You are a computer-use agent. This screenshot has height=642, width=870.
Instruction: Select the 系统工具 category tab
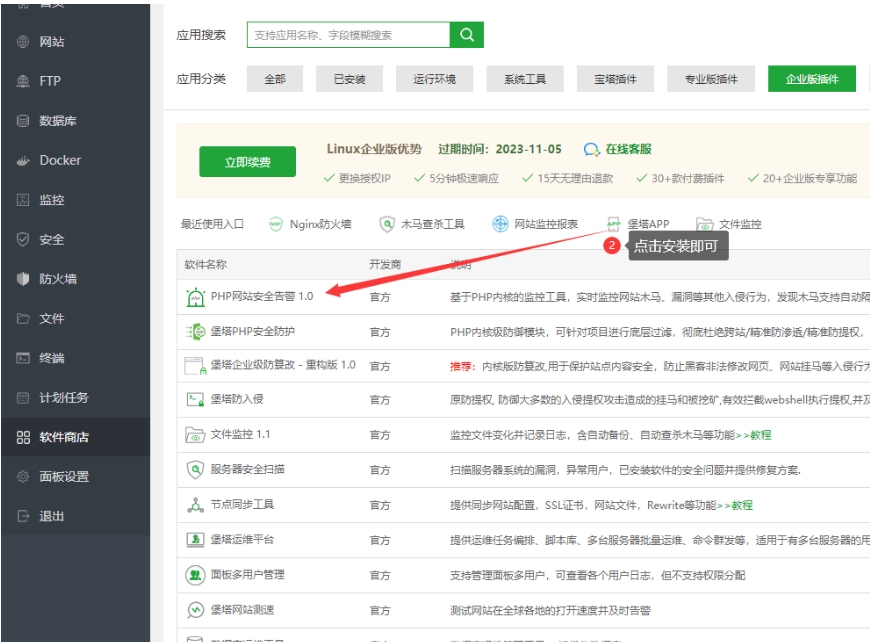coord(525,79)
